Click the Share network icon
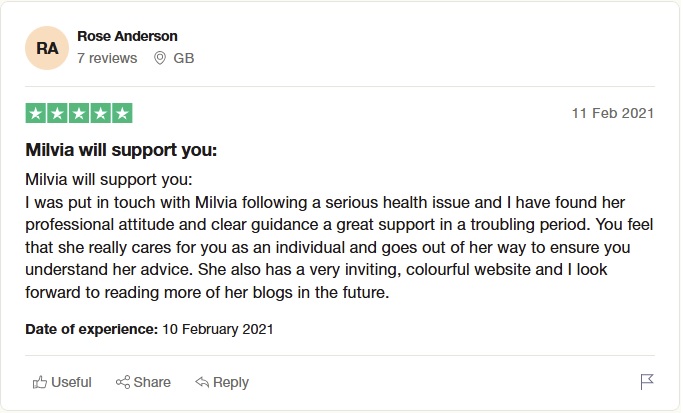The width and height of the screenshot is (683, 413). coord(123,382)
